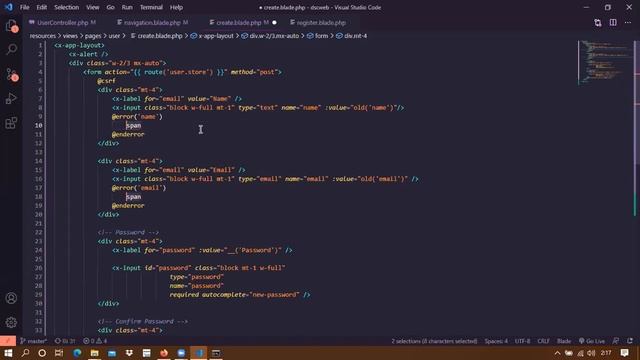Open the Run menu
Image resolution: width=640 pixels, height=360 pixels.
pyautogui.click(x=127, y=7)
